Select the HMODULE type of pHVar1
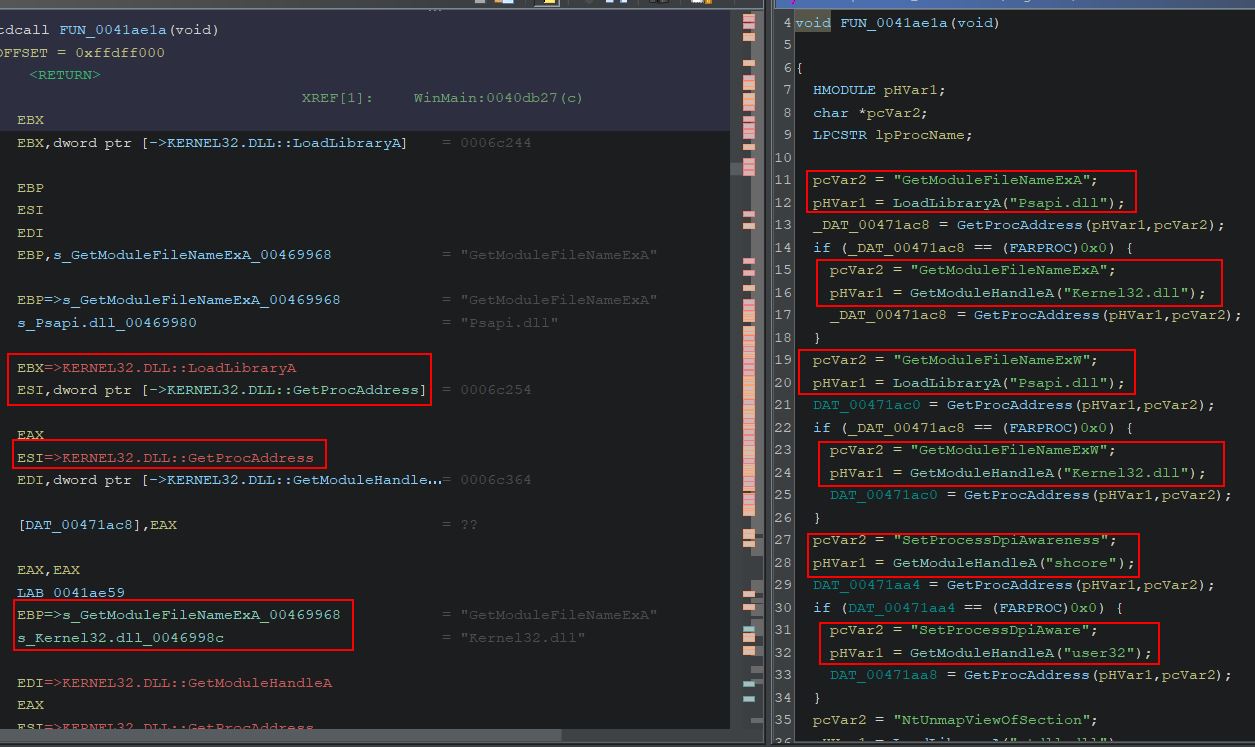 (845, 90)
